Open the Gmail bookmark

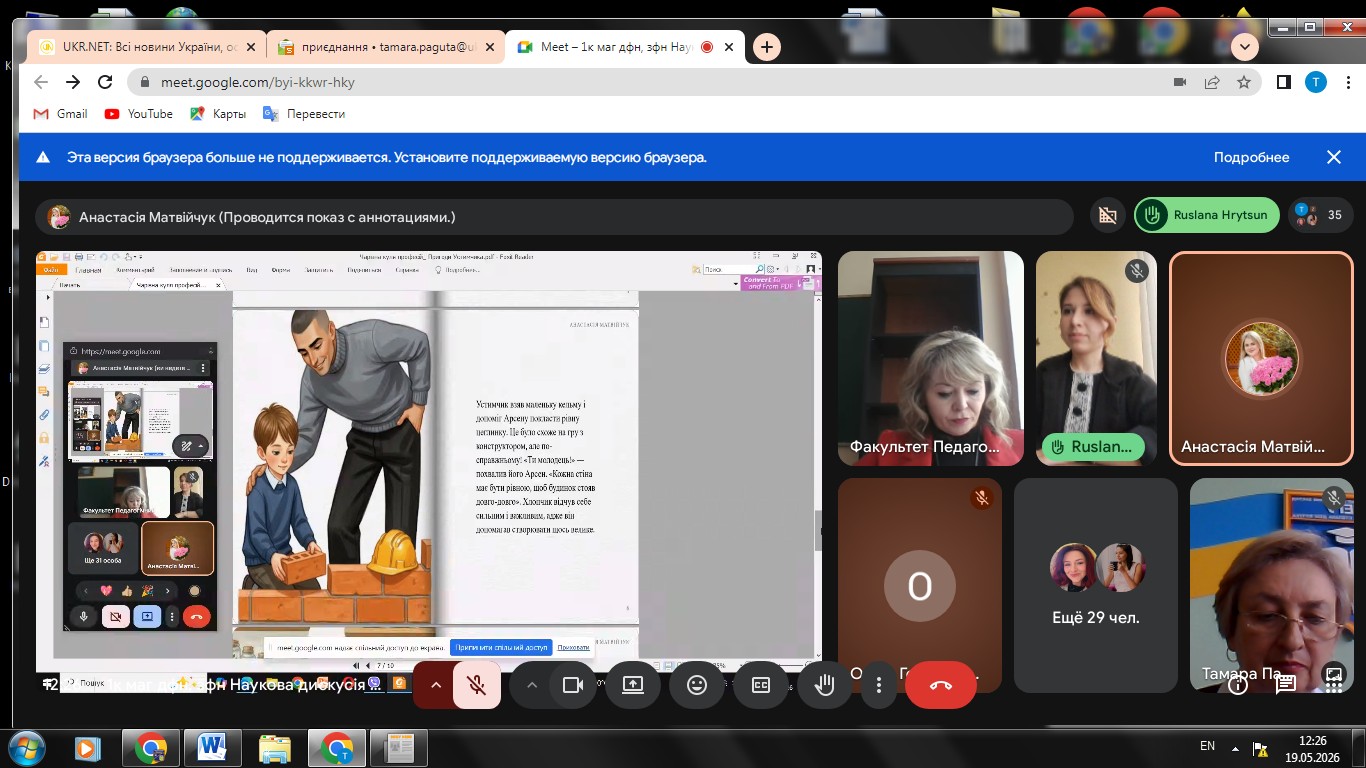[61, 114]
